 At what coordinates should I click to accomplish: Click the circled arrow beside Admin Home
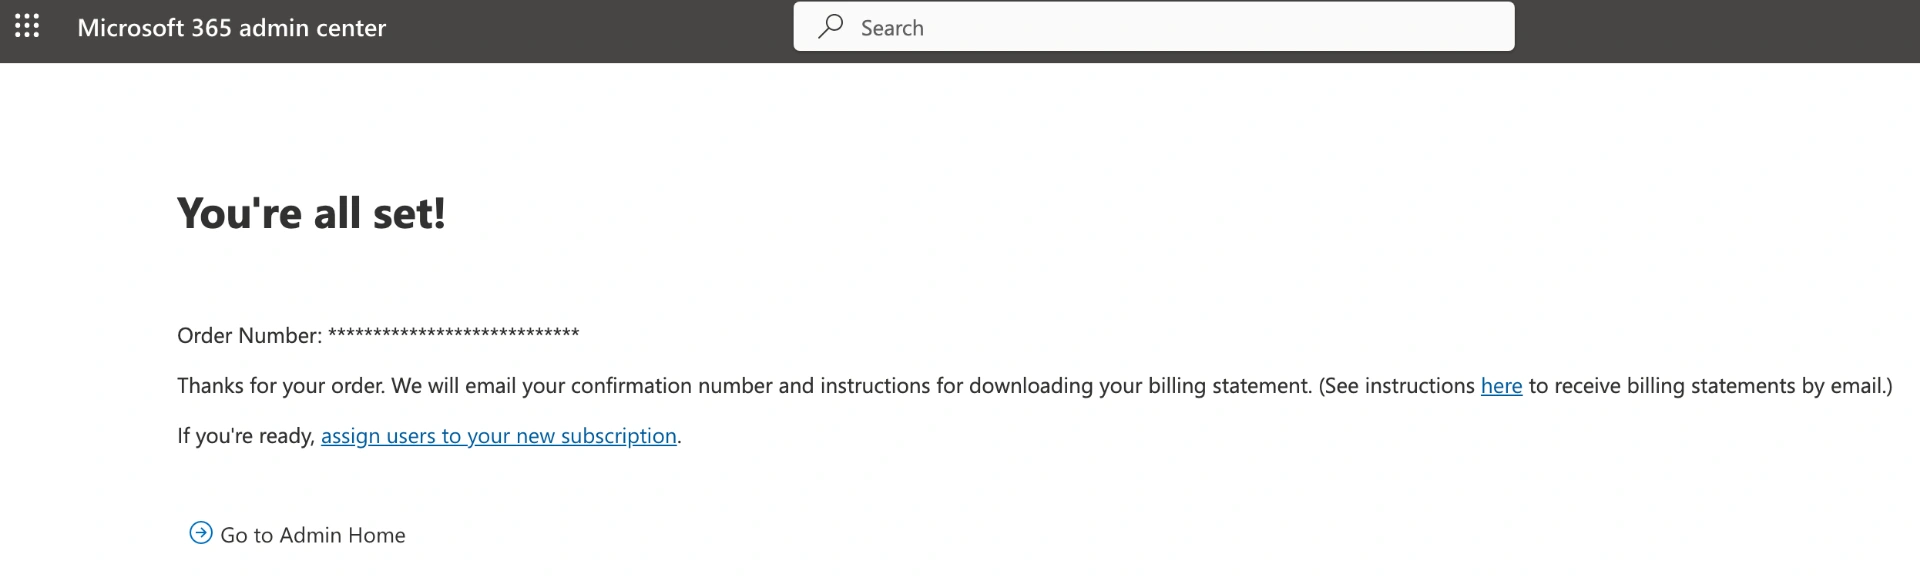(x=201, y=533)
